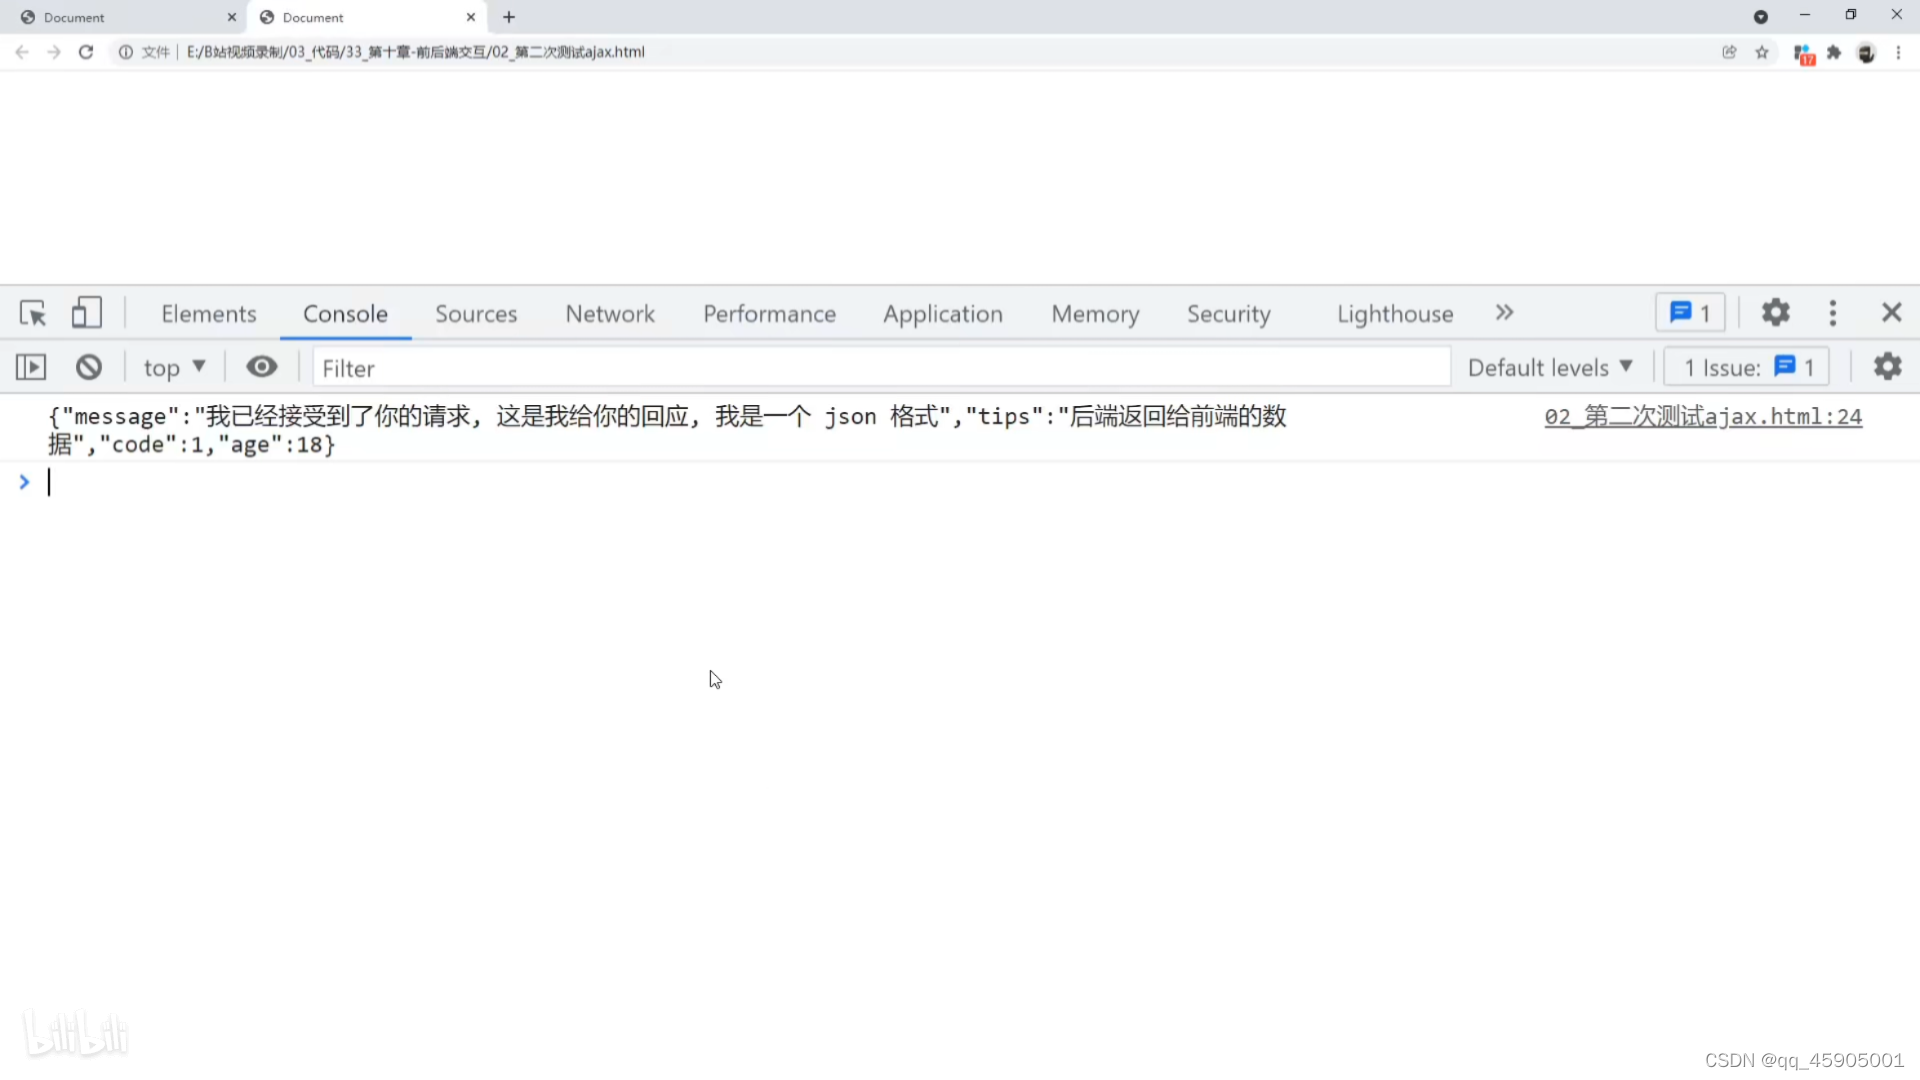Viewport: 1920px width, 1080px height.
Task: Activate the inspect element picker icon
Action: 33,314
